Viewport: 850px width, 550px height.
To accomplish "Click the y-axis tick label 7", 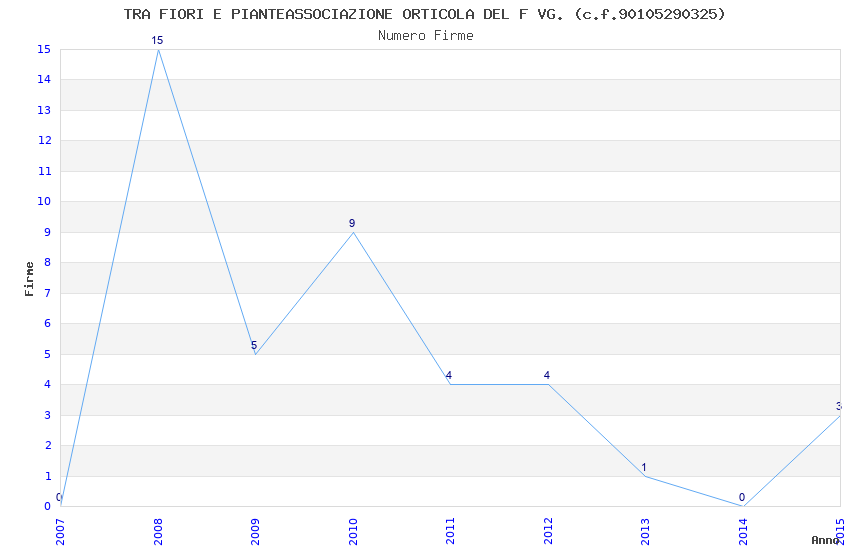I will (48, 293).
